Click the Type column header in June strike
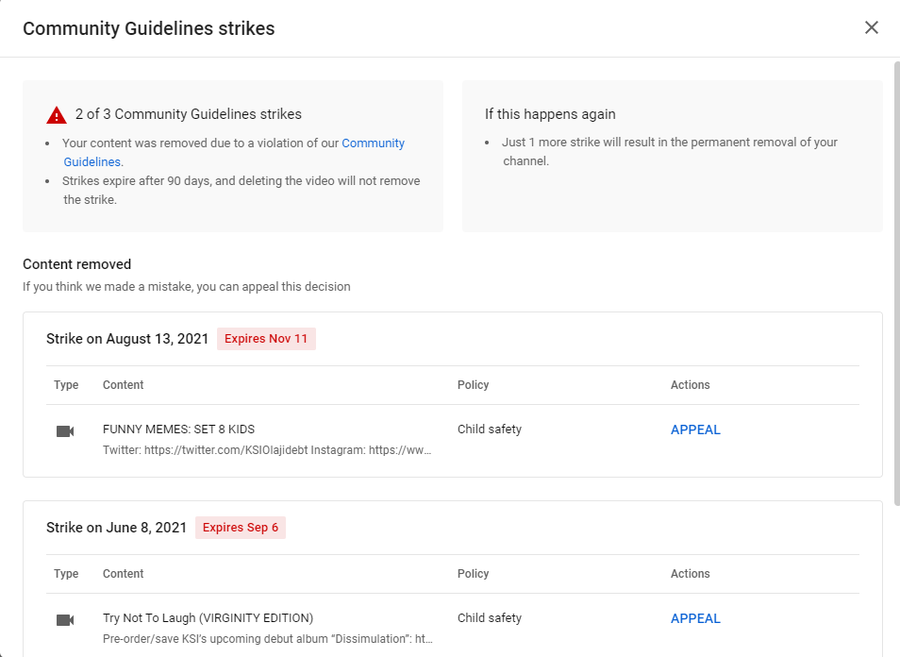Screen dimensions: 900x657 pos(66,574)
